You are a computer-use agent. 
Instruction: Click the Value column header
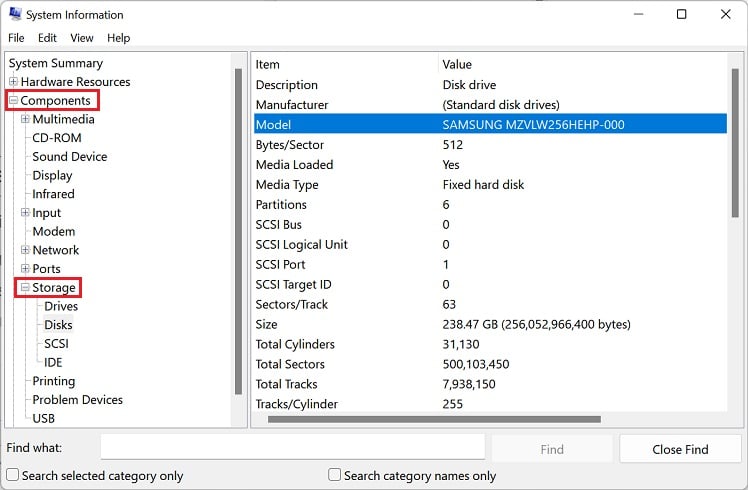(457, 64)
